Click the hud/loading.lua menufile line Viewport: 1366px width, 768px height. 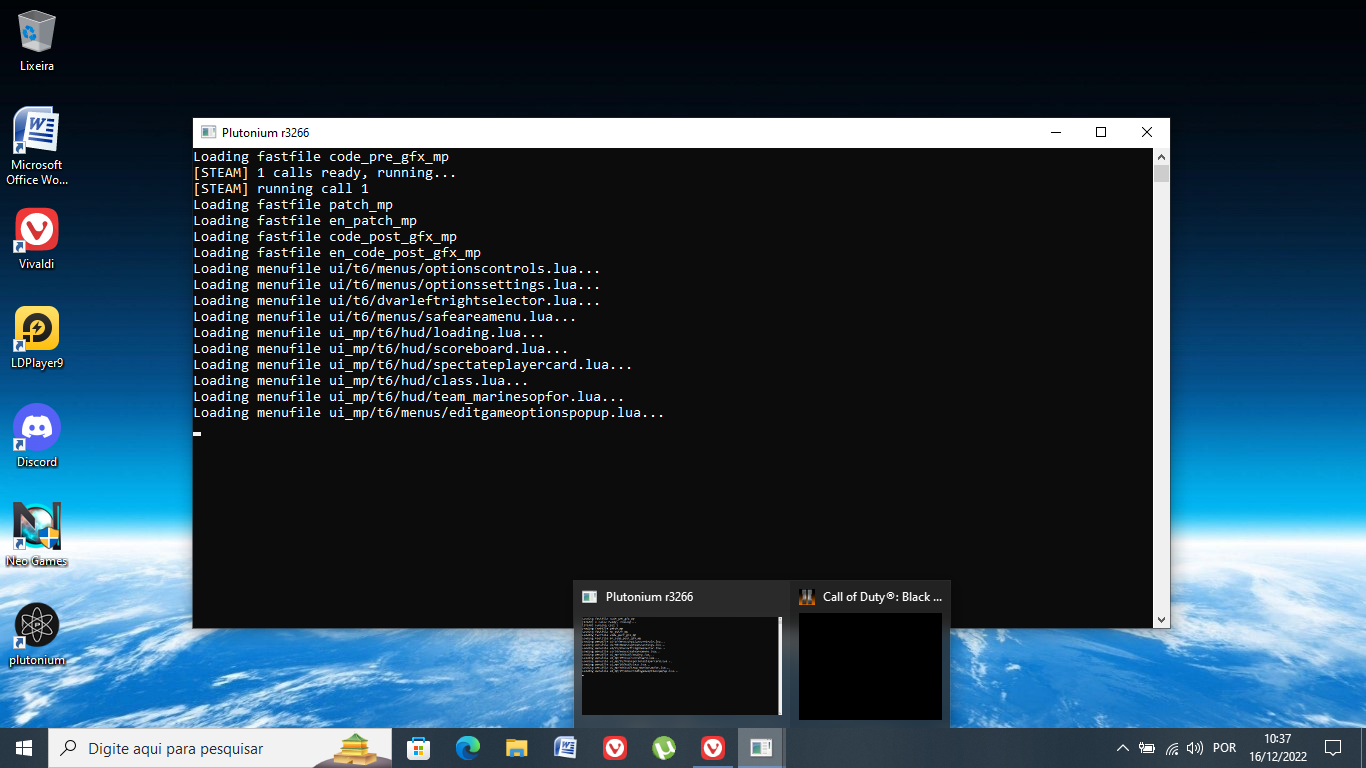point(369,333)
